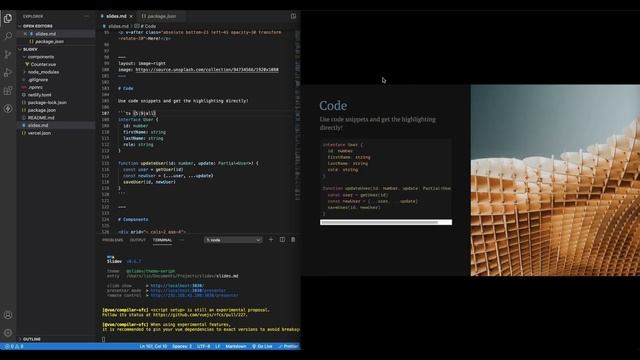
Task: Click Go Live in status bar
Action: pos(262,347)
